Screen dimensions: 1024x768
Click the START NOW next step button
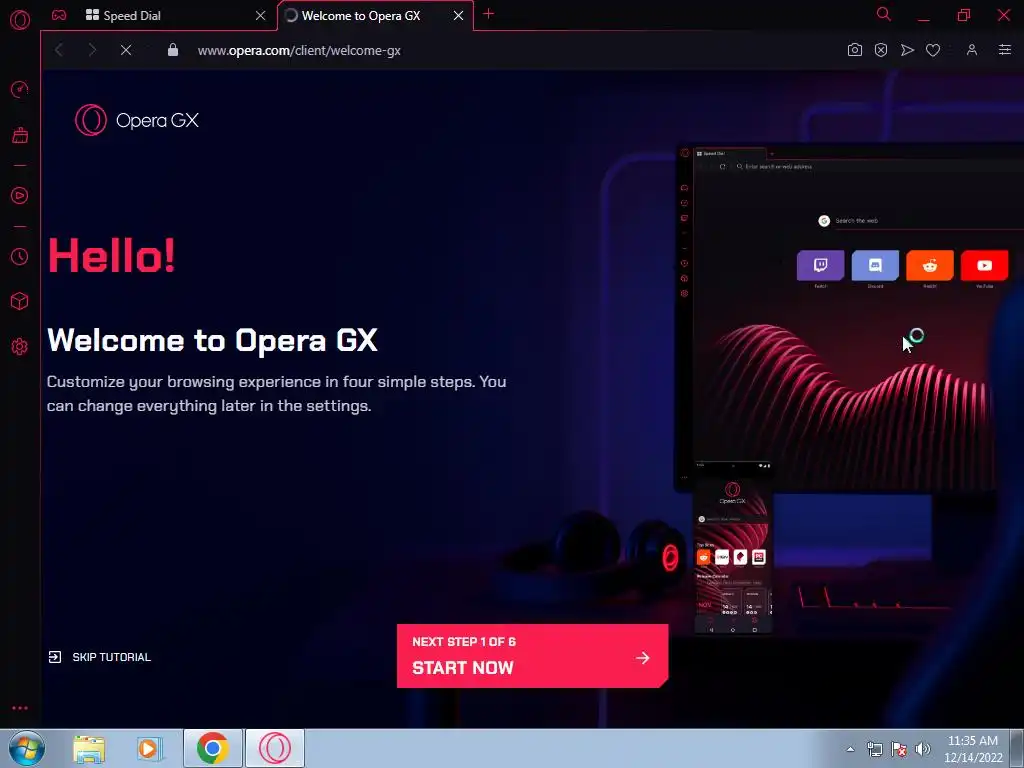[532, 656]
